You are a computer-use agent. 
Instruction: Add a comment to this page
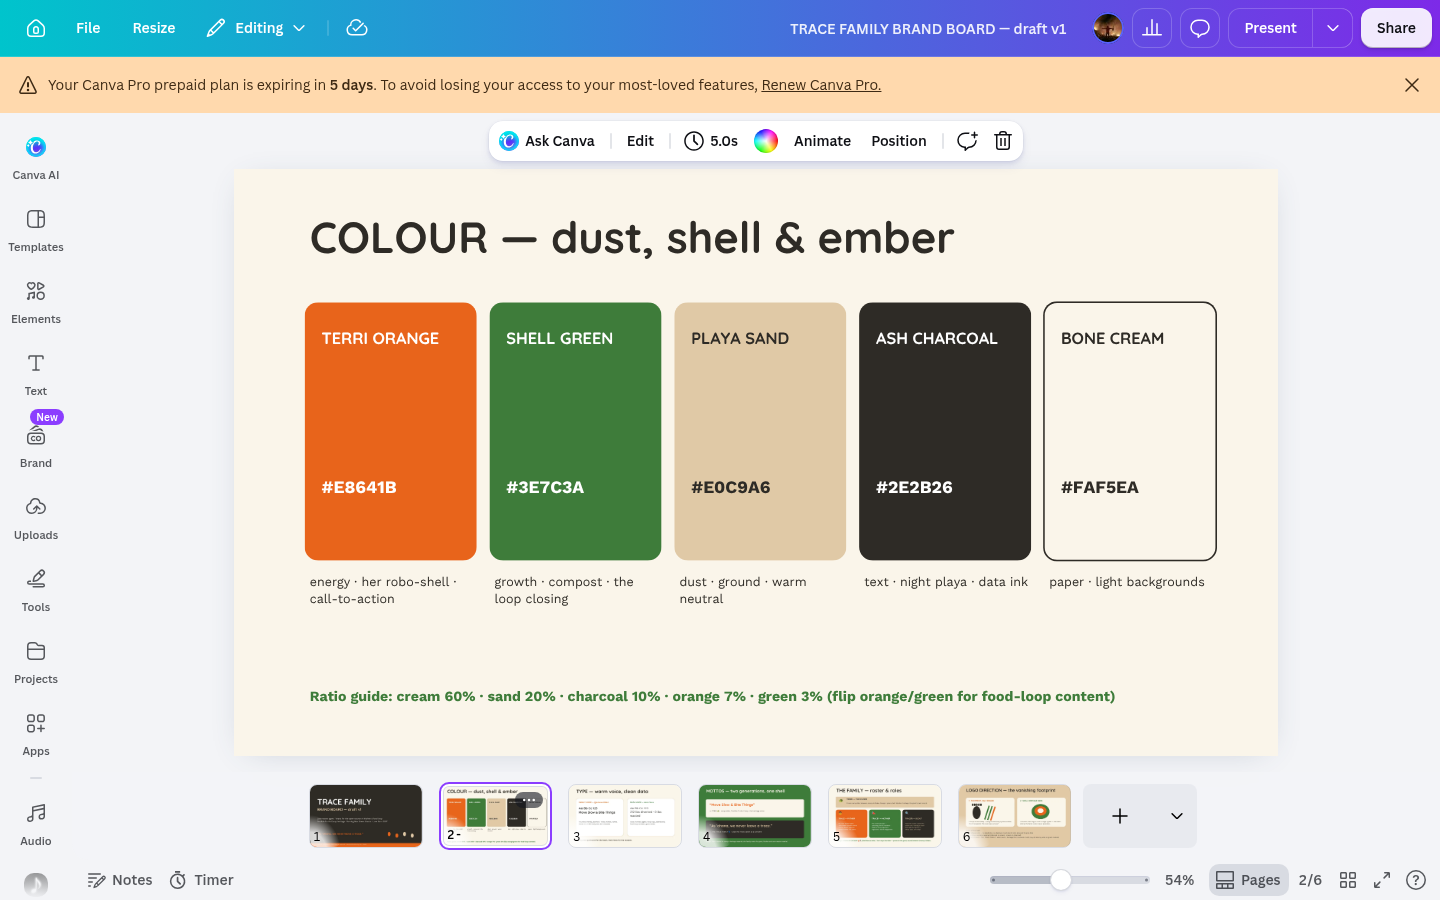click(967, 141)
